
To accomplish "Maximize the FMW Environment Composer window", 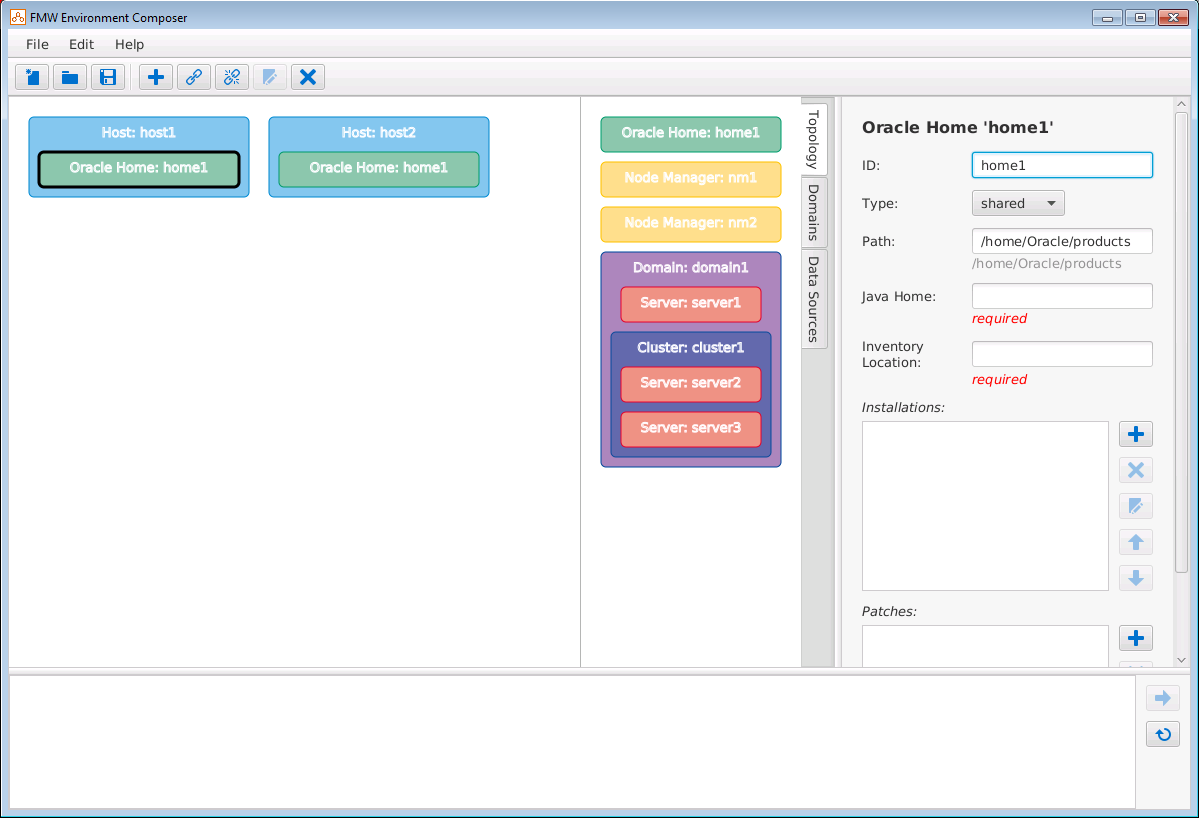I will pos(1140,17).
